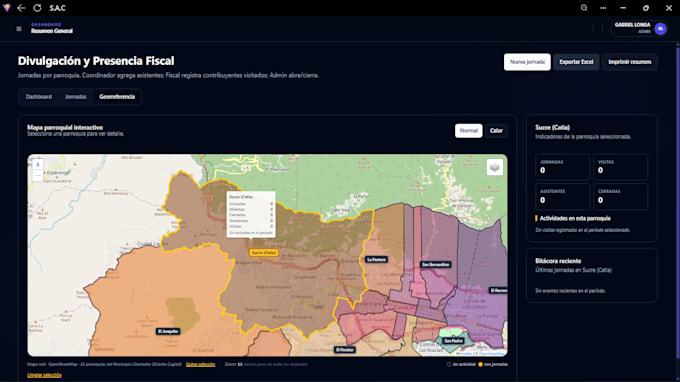Select the El Paraíso parish label
The height and width of the screenshot is (382, 680).
(x=345, y=349)
